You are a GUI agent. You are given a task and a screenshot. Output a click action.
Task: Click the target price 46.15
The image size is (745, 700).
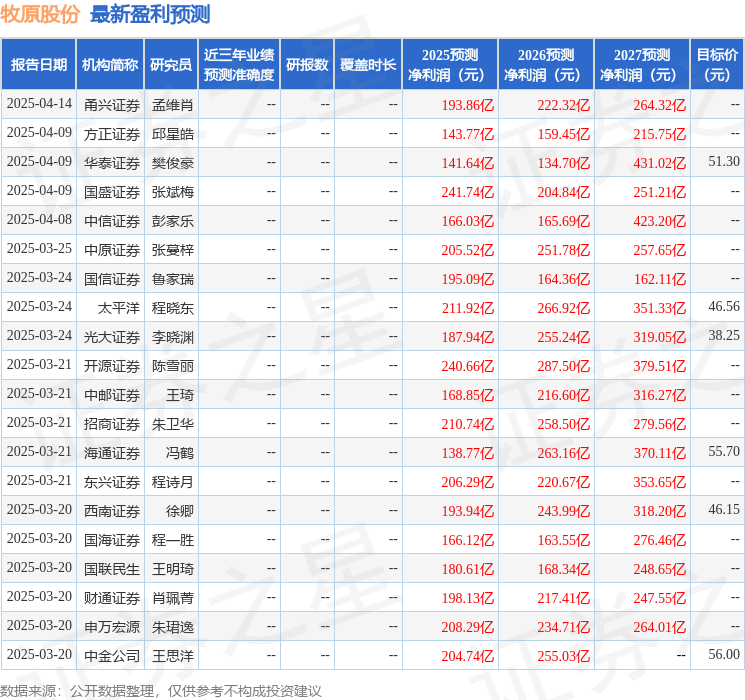[724, 509]
